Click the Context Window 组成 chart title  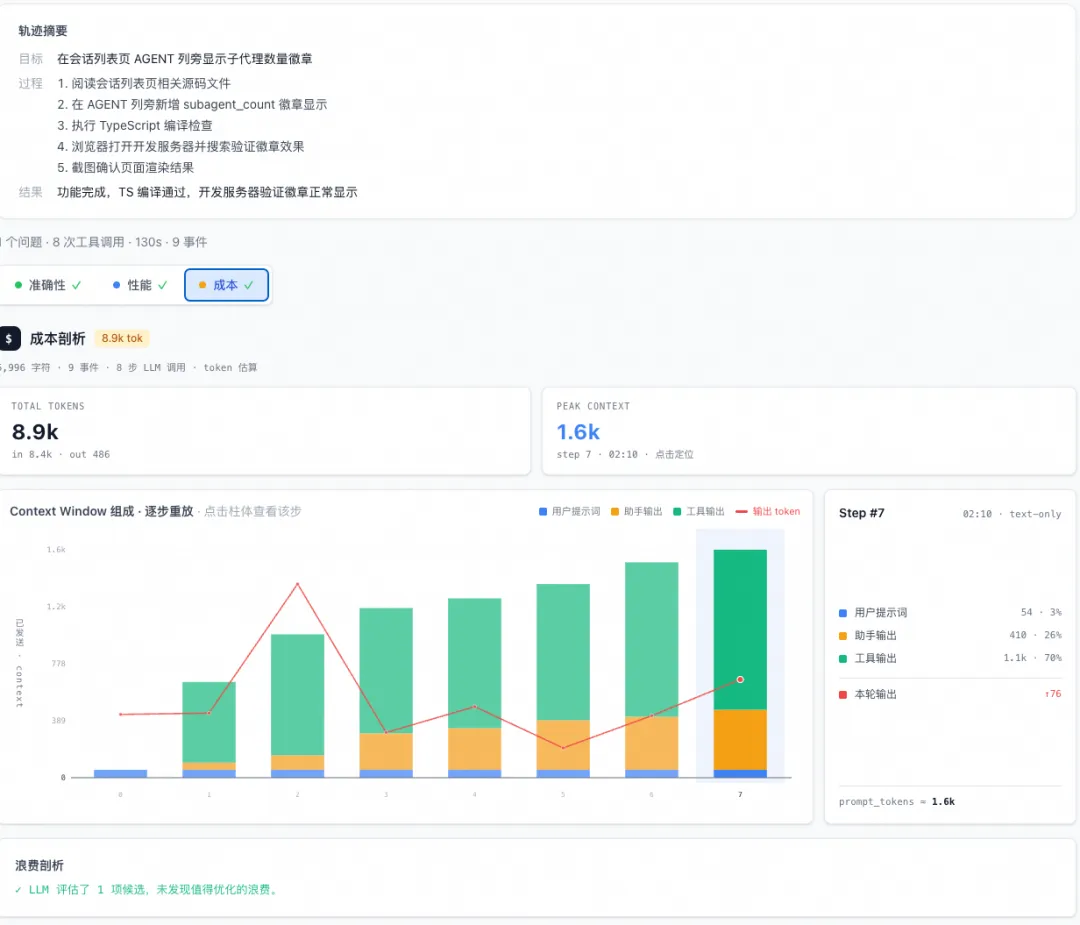click(x=101, y=512)
